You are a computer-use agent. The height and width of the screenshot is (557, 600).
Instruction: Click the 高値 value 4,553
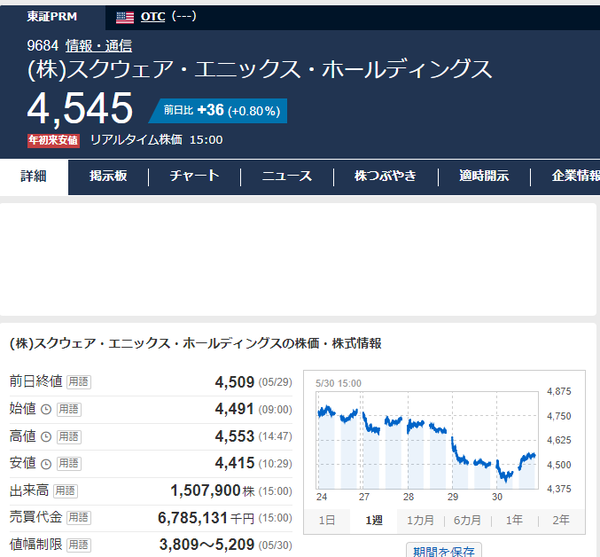[234, 436]
